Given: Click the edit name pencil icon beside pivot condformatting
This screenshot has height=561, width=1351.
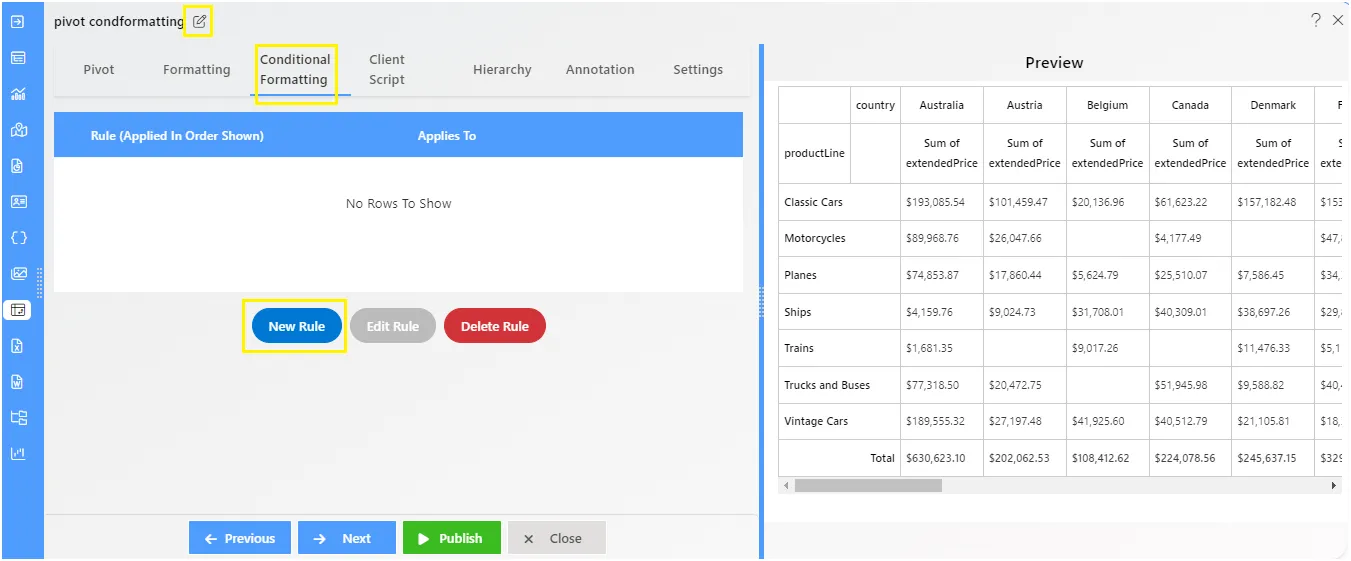Looking at the screenshot, I should click(199, 21).
